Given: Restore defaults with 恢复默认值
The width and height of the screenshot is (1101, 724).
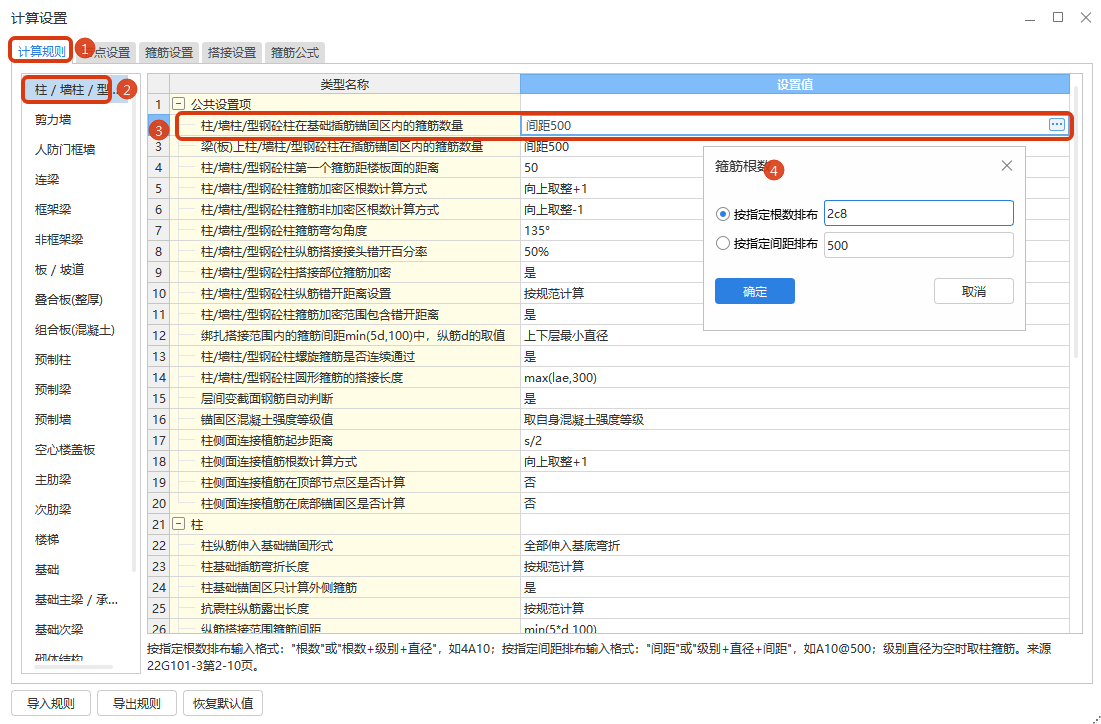Looking at the screenshot, I should (223, 703).
